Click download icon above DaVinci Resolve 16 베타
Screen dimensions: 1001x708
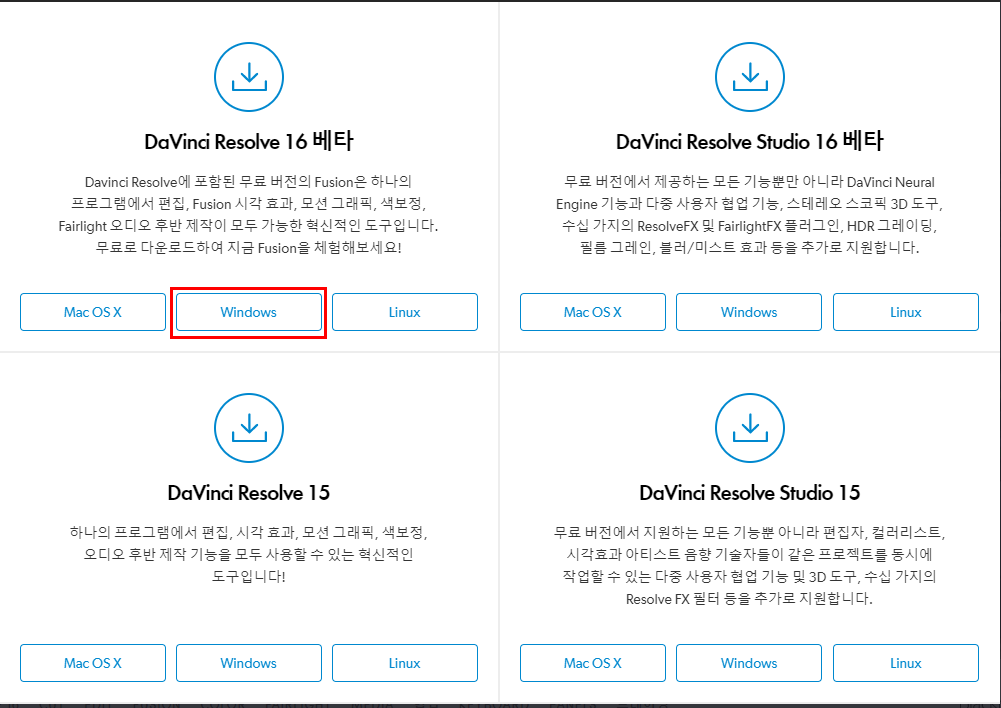(x=249, y=77)
